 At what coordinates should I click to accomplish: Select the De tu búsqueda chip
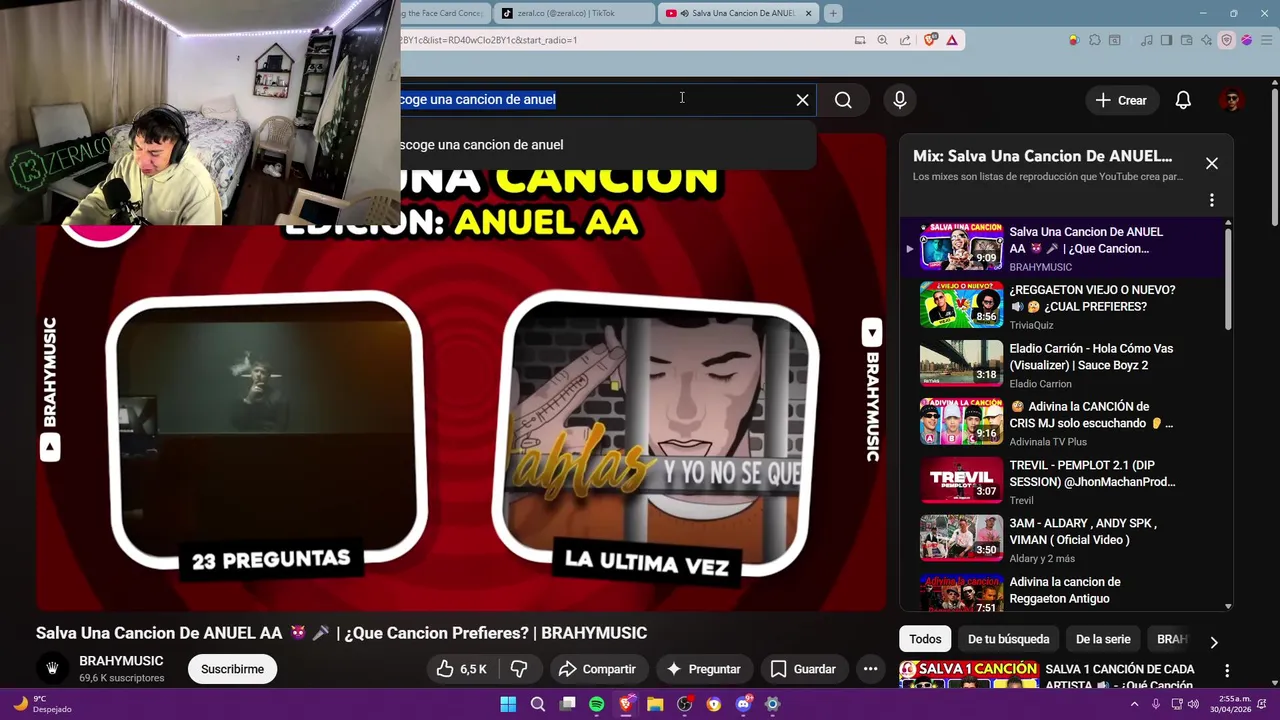click(x=1008, y=639)
